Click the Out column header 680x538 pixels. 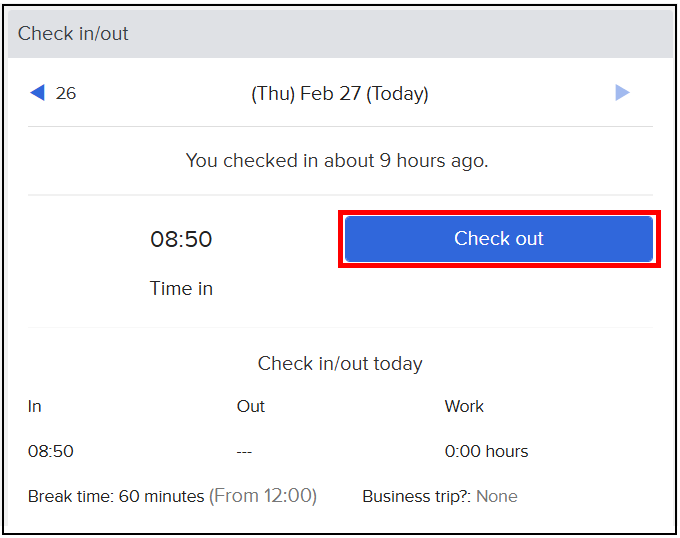pos(251,406)
